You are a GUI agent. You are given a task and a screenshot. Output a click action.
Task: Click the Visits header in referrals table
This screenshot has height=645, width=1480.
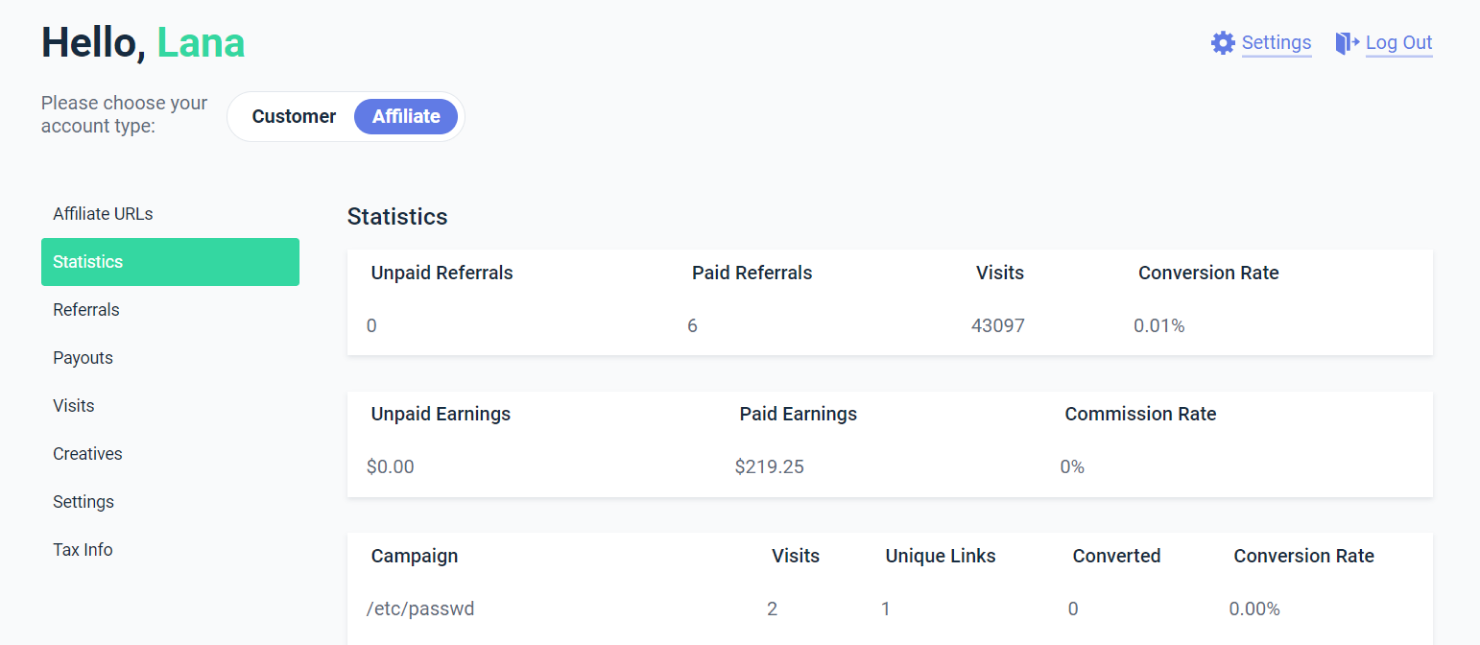[x=1000, y=273]
